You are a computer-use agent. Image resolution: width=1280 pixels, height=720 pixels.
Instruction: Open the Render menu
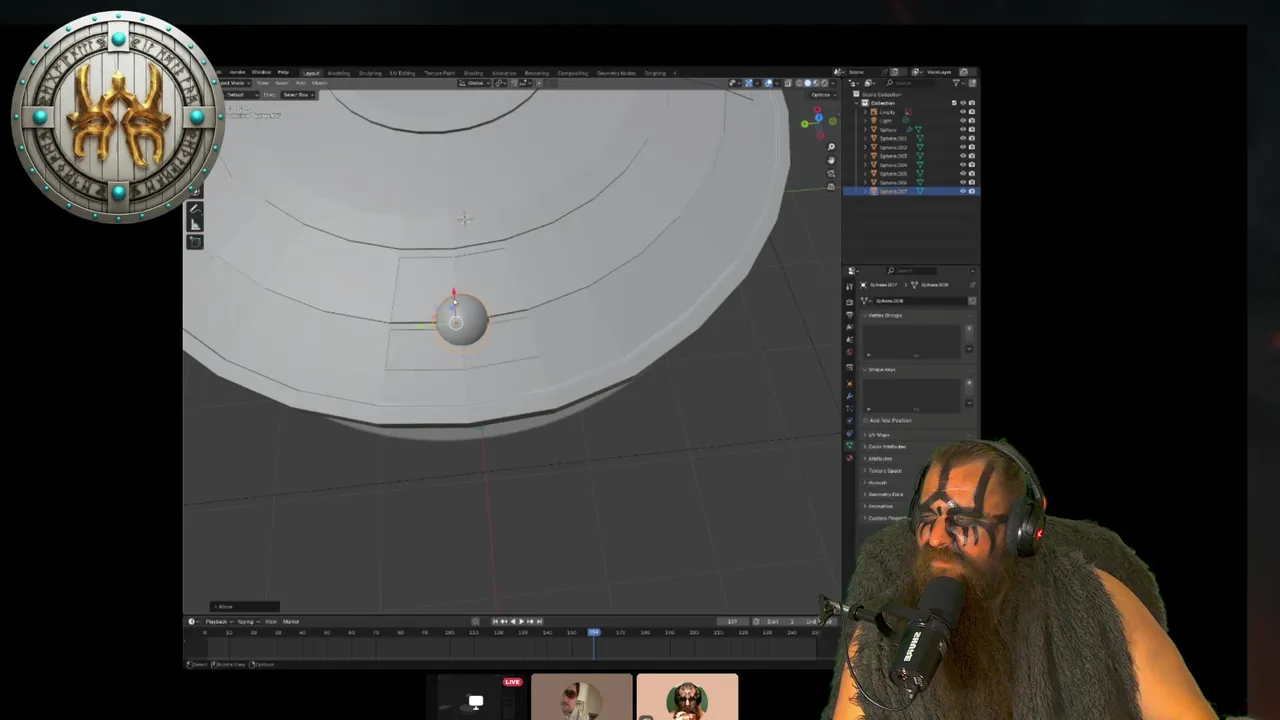(237, 73)
